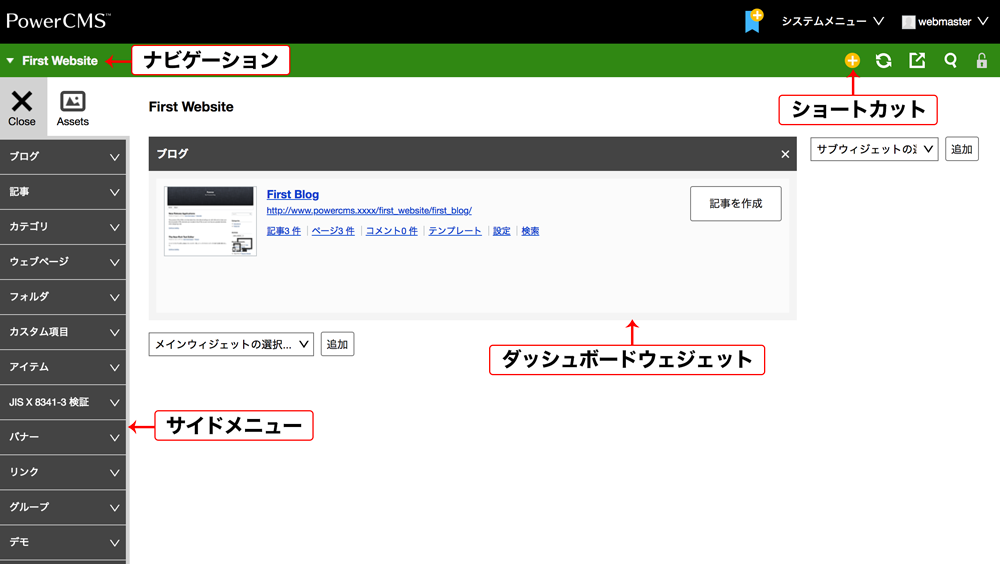
Task: Expand the デモ side menu chevron
Action: 114,543
